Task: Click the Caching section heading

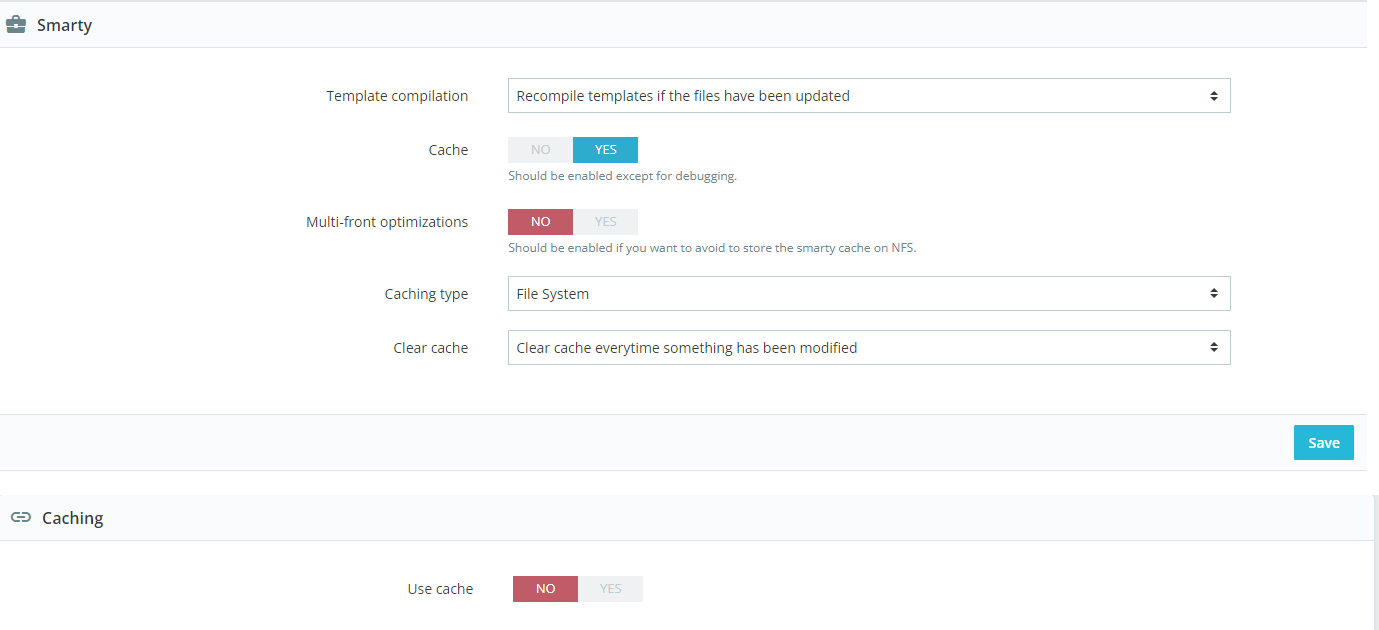Action: tap(72, 518)
